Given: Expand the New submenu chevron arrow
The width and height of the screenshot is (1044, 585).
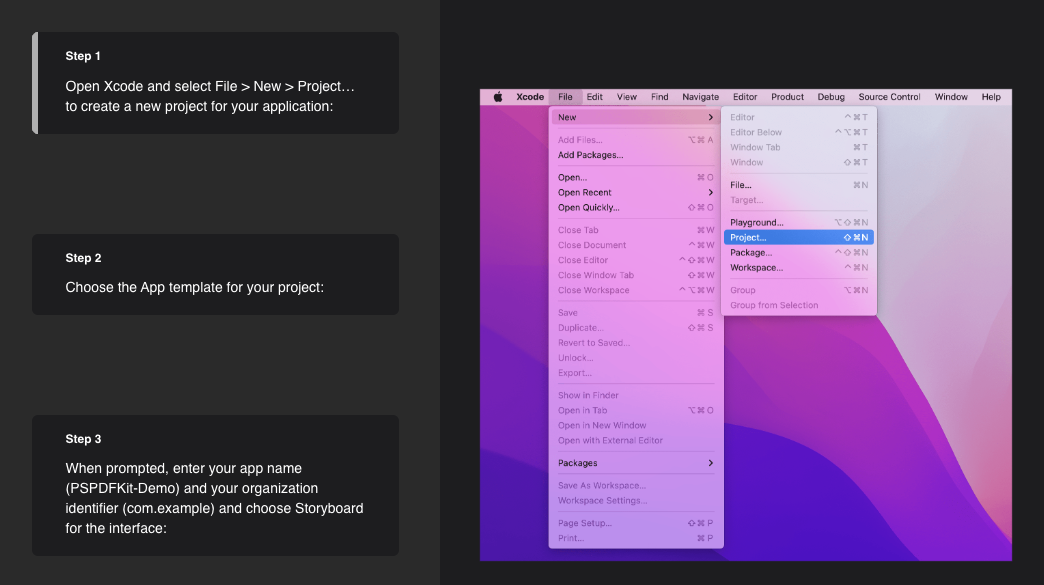Looking at the screenshot, I should tap(711, 118).
